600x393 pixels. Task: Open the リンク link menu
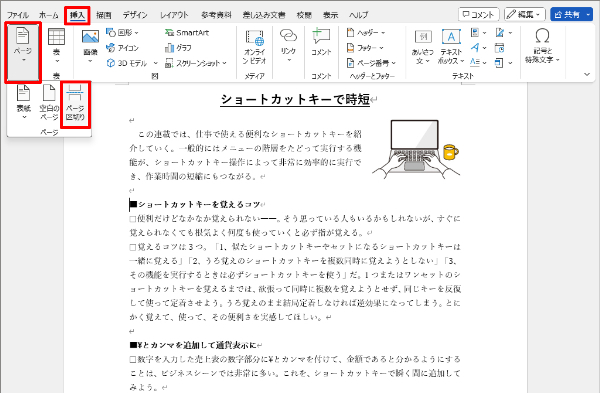[288, 45]
